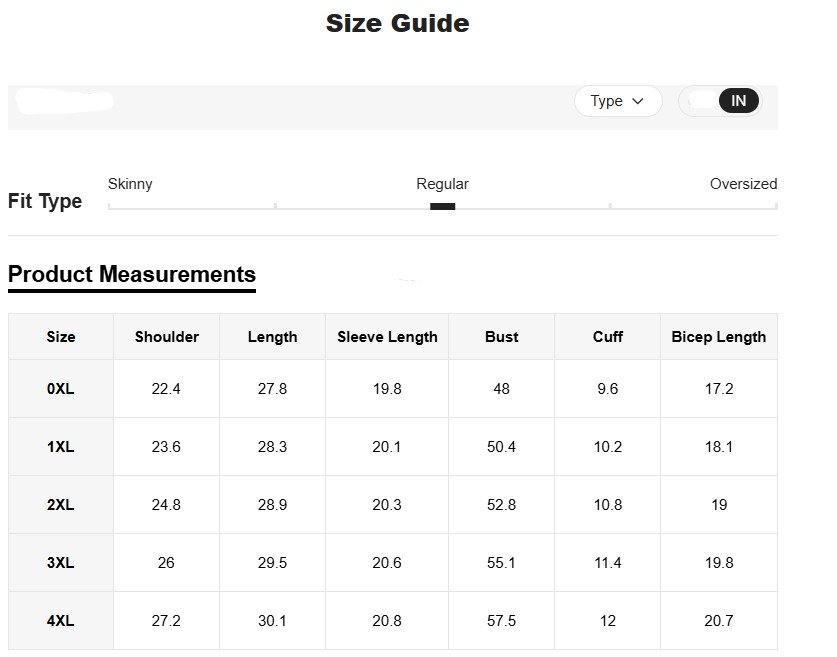837x657 pixels.
Task: Click the Regular fit marker on the slider
Action: tap(442, 206)
